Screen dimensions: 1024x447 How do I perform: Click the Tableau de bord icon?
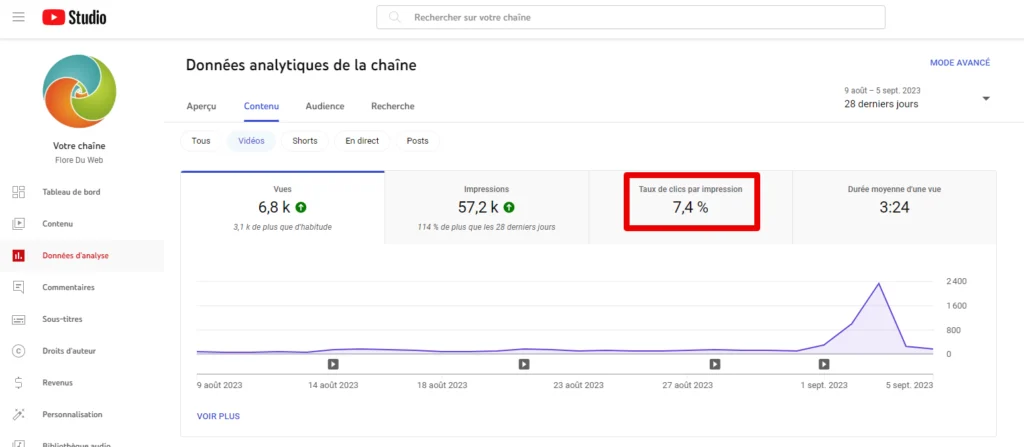[18, 192]
